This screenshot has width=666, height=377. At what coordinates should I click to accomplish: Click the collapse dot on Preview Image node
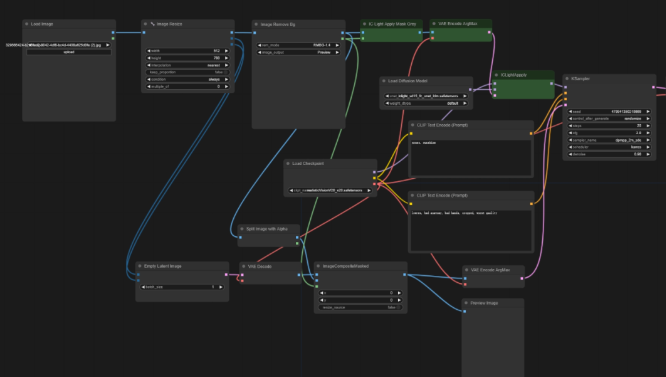pos(466,303)
